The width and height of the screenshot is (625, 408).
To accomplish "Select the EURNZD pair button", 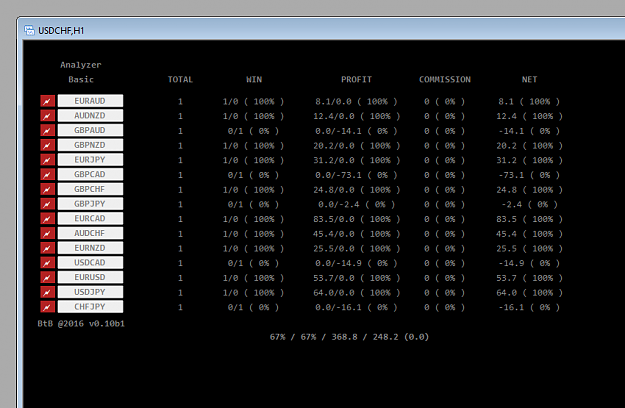I will [x=90, y=248].
